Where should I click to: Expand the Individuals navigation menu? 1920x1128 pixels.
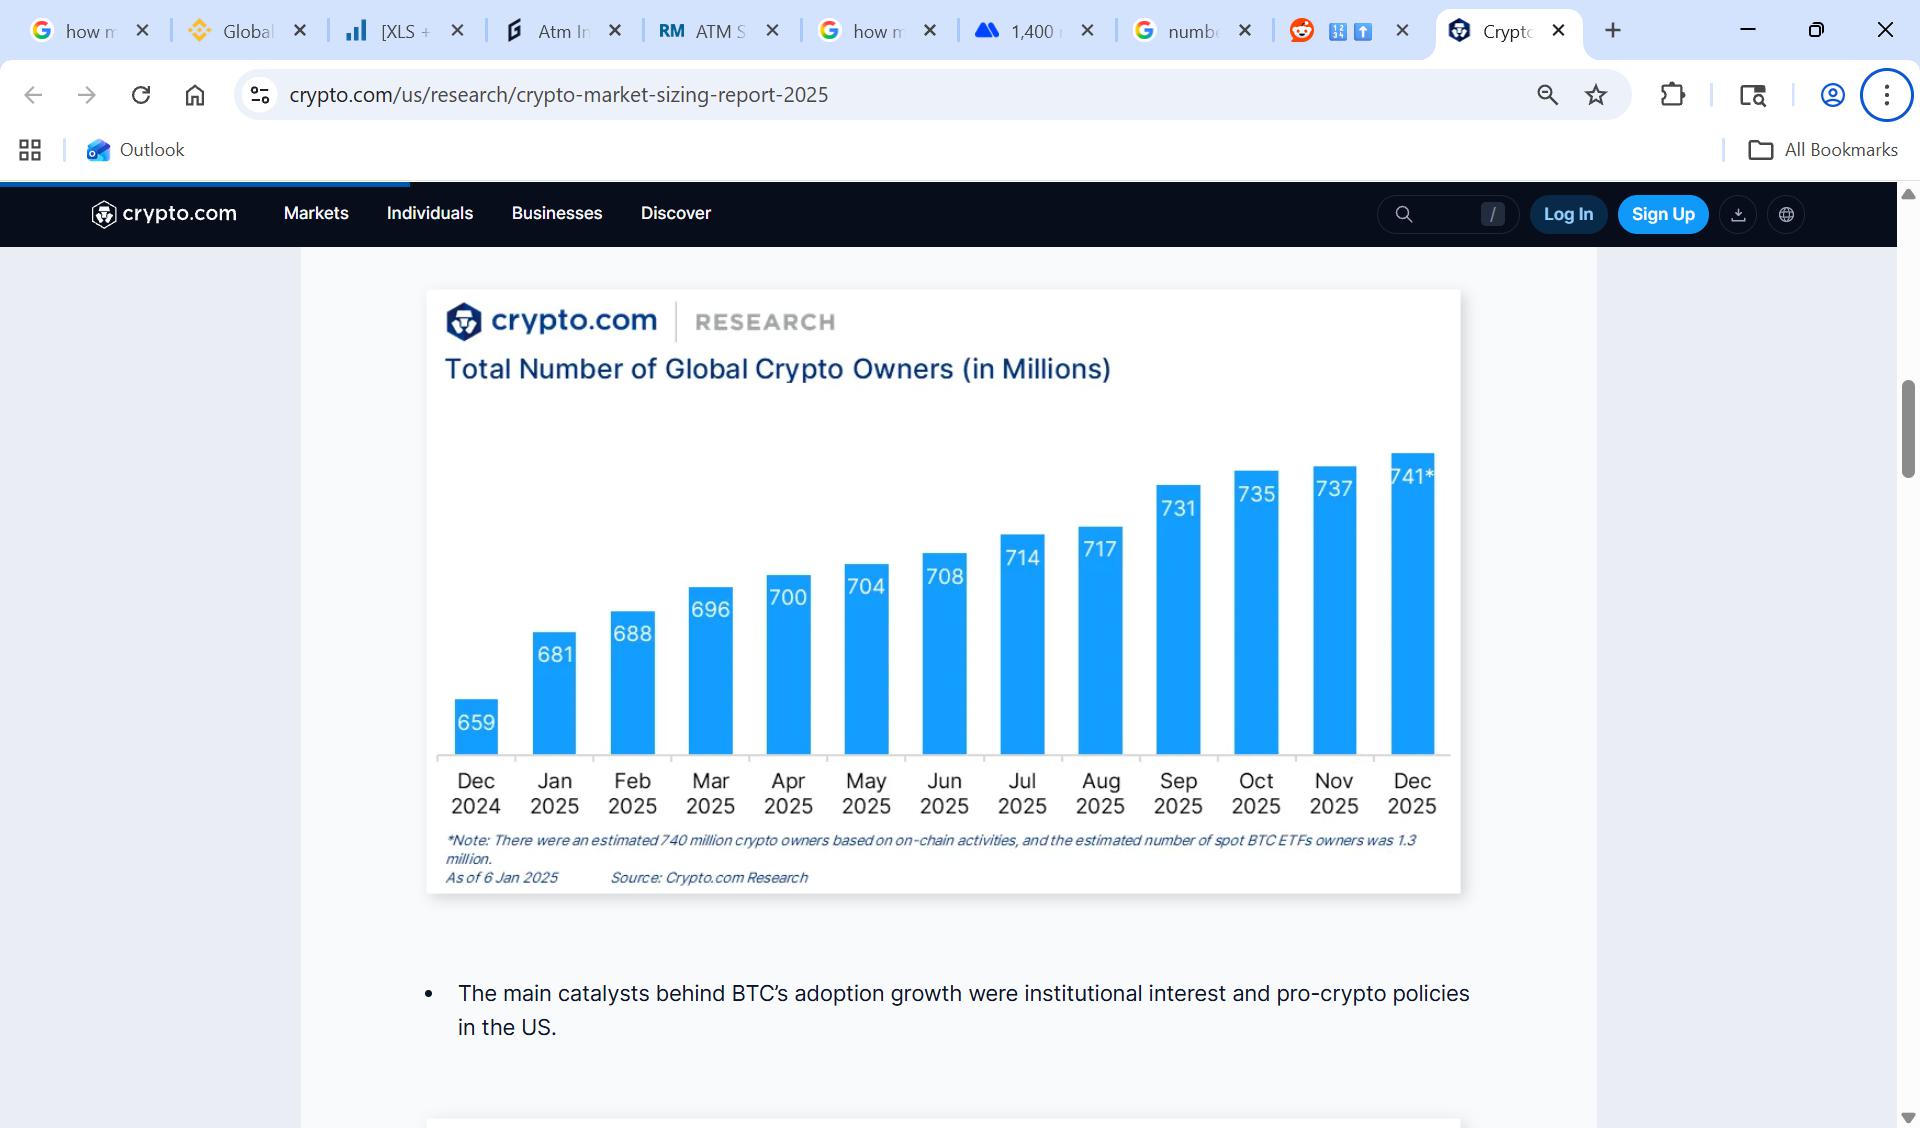tap(430, 213)
